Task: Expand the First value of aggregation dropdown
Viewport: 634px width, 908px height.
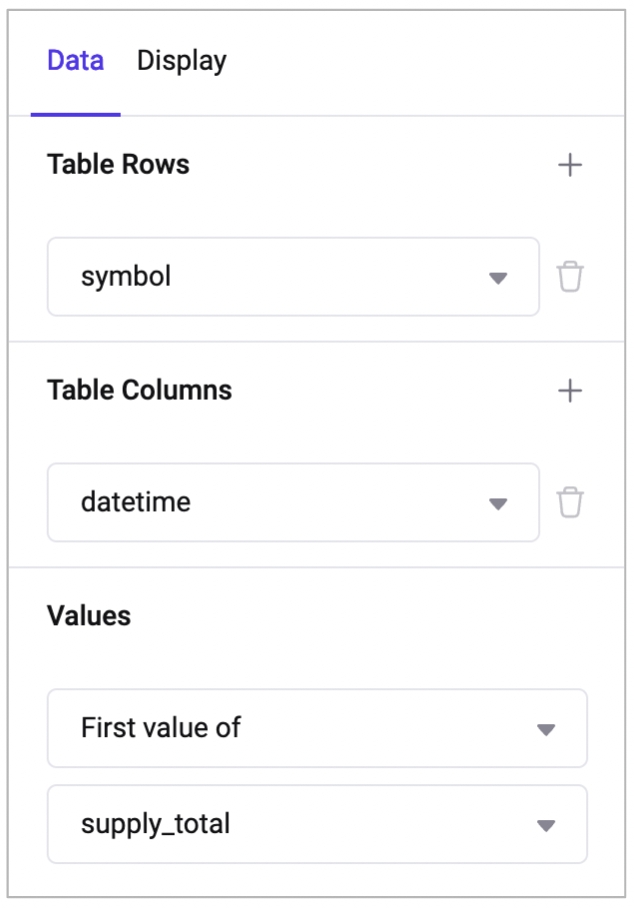Action: point(316,728)
